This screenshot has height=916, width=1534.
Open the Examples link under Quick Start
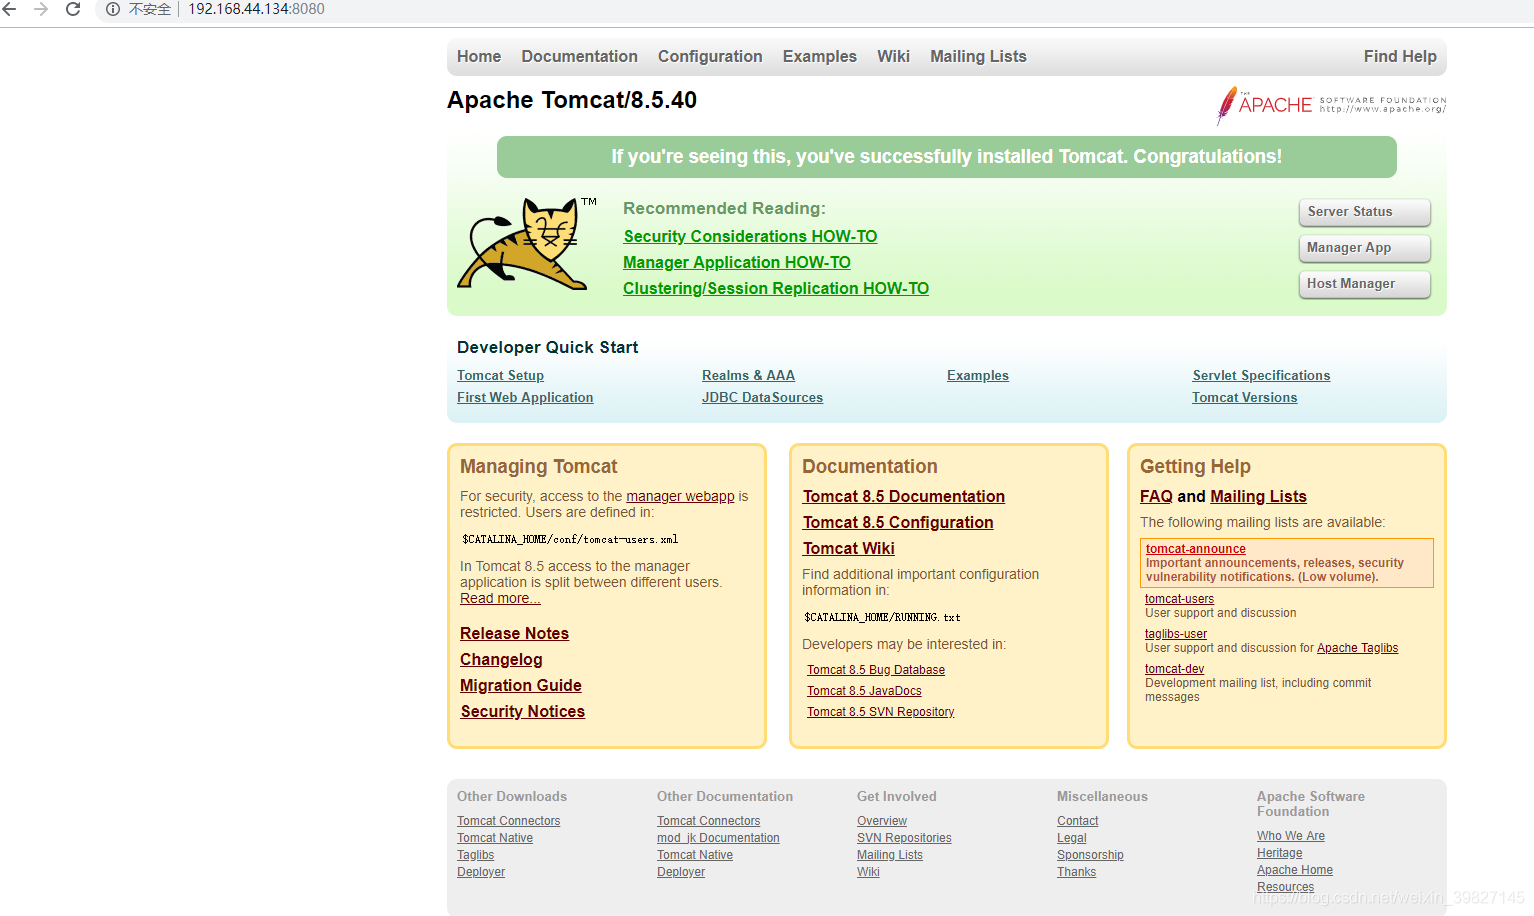click(x=978, y=376)
